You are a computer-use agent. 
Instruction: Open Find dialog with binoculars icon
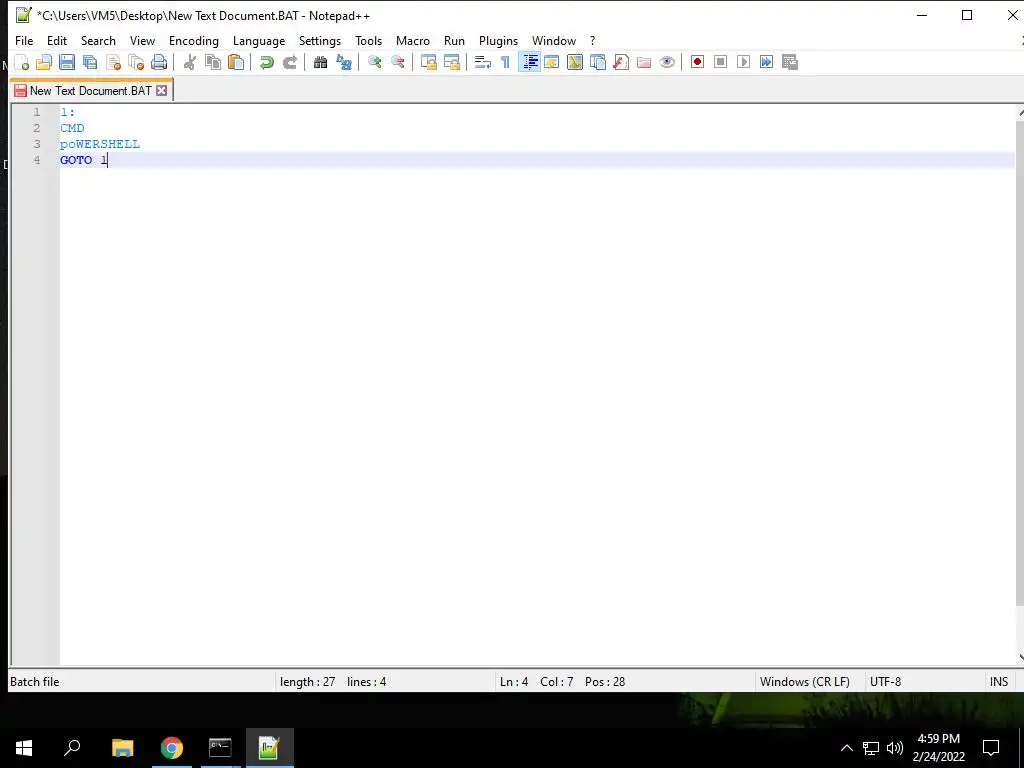(320, 62)
